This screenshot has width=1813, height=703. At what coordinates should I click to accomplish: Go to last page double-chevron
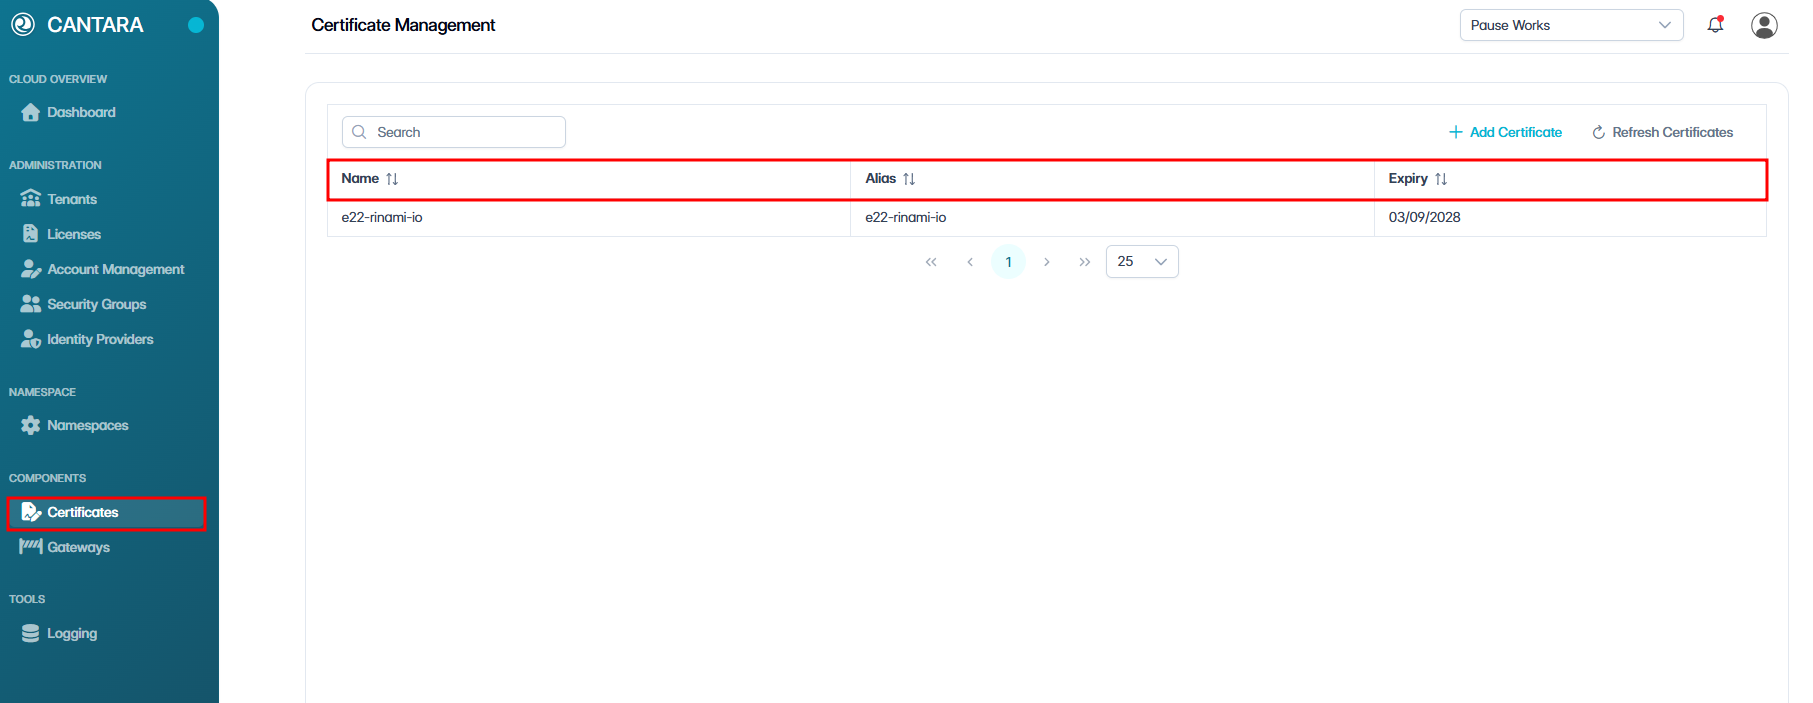click(1085, 262)
